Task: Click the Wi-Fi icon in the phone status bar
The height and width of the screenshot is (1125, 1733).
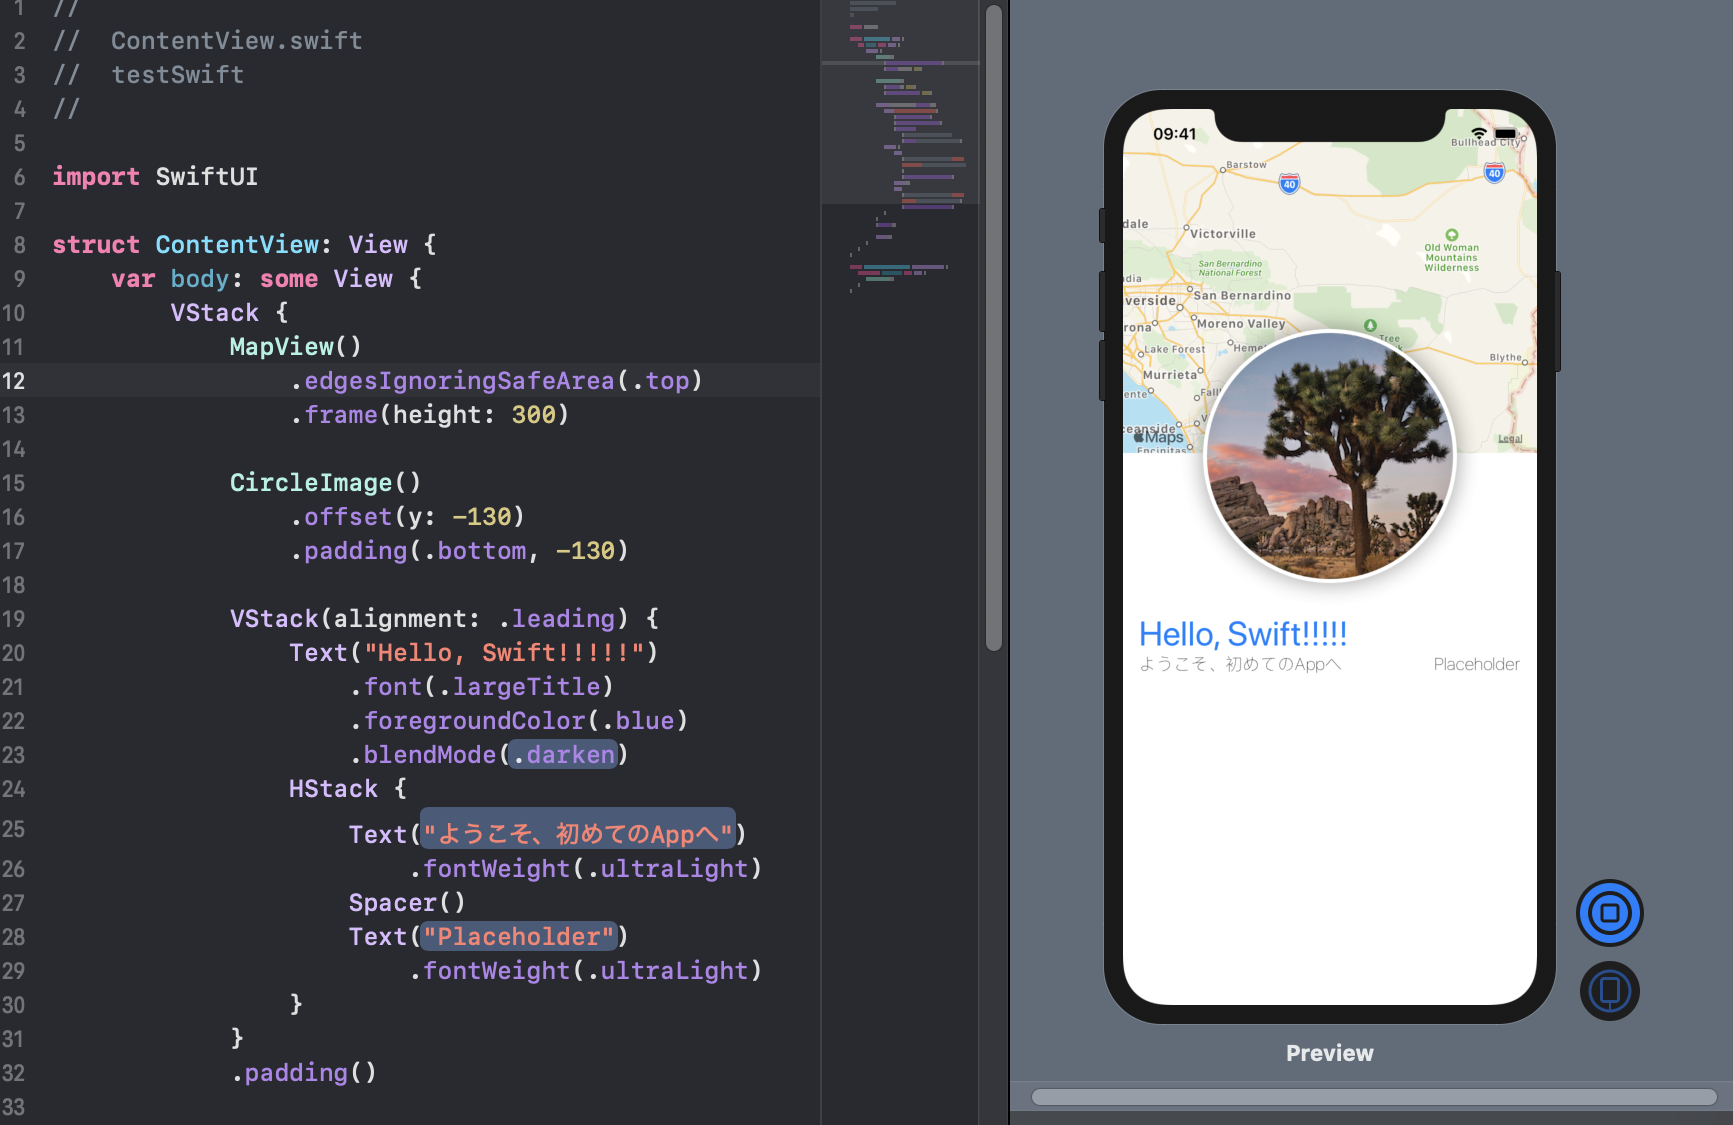Action: 1478,133
